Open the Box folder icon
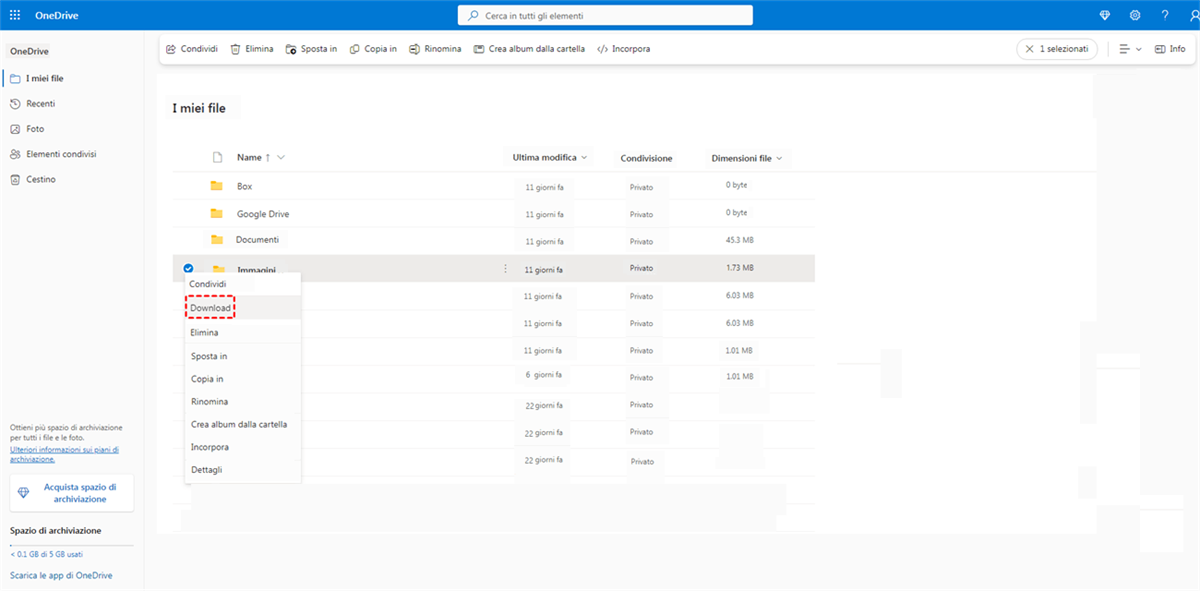 pos(217,186)
